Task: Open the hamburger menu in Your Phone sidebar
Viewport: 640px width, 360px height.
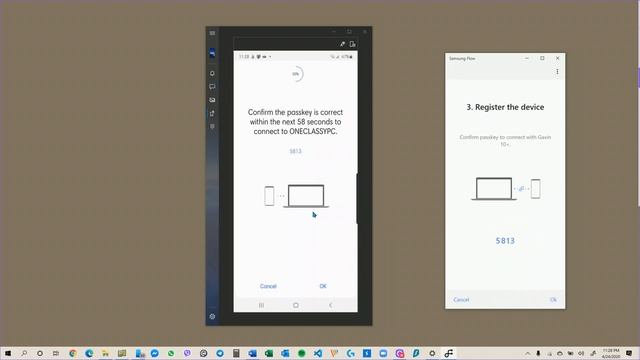Action: point(212,33)
